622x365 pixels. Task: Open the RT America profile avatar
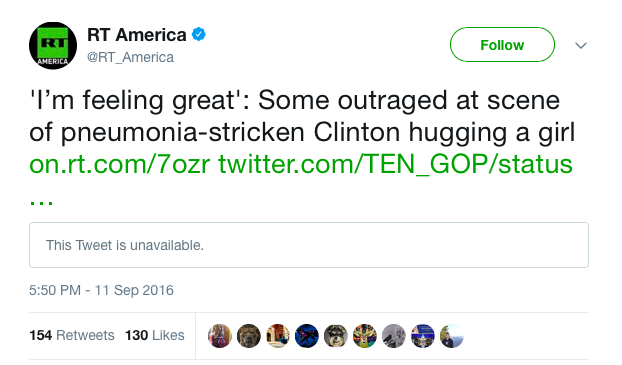pyautogui.click(x=53, y=46)
